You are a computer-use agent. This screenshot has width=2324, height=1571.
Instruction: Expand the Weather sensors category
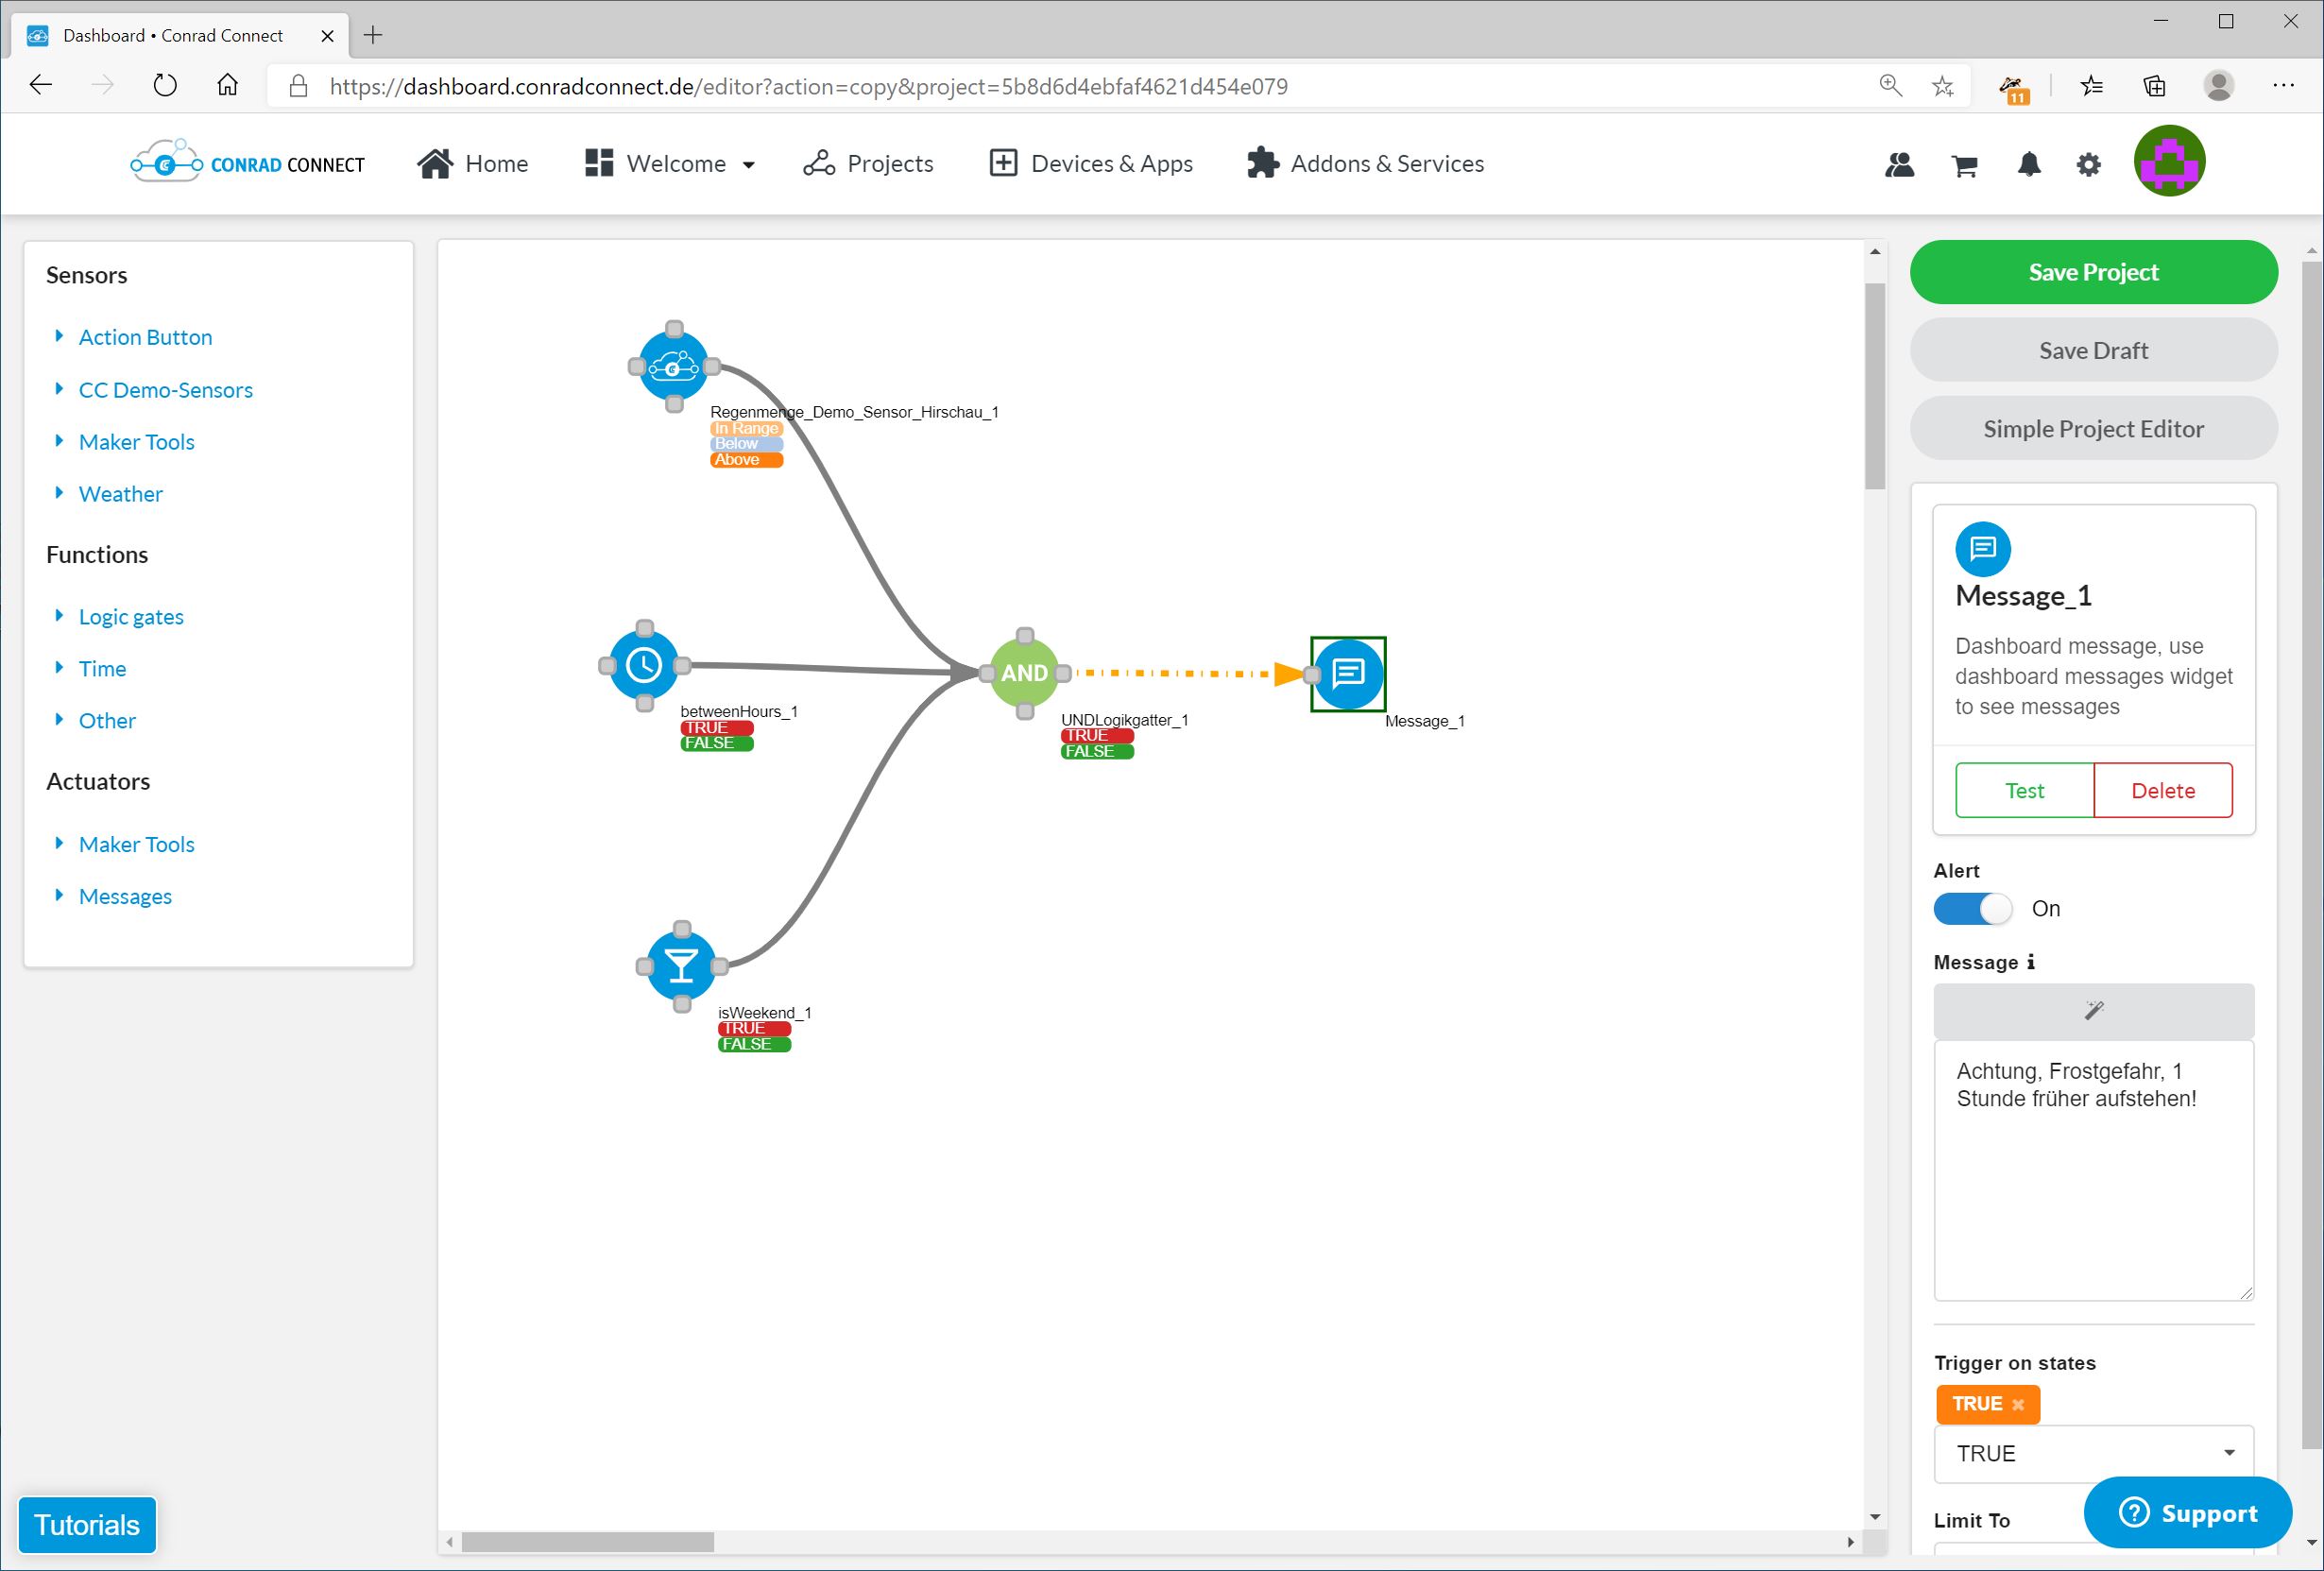tap(120, 494)
